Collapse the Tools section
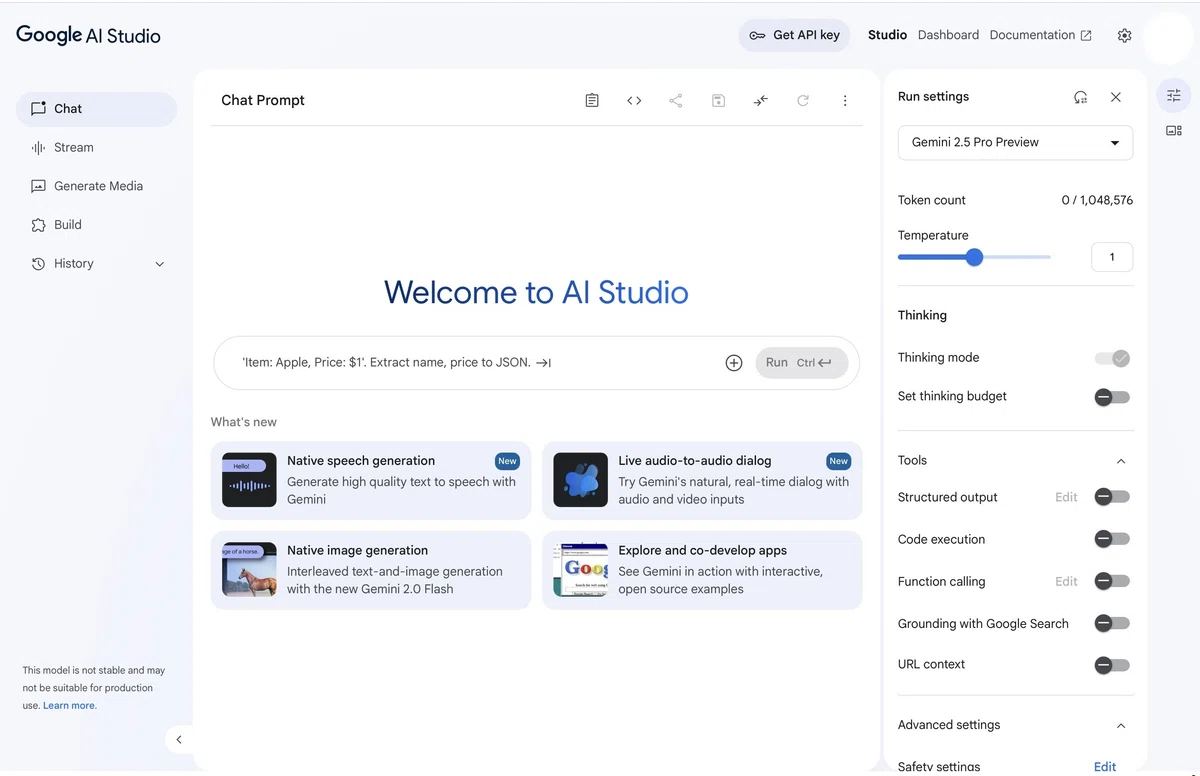Image resolution: width=1200 pixels, height=776 pixels. [x=1121, y=461]
